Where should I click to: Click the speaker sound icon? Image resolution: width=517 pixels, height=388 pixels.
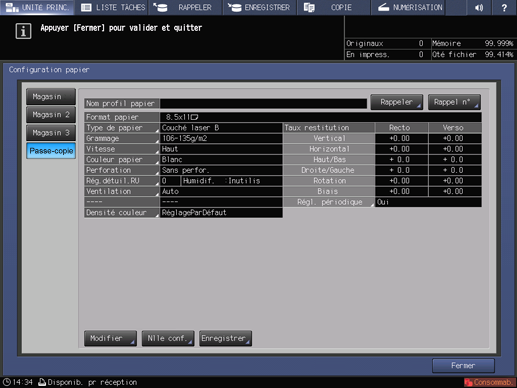click(x=479, y=7)
